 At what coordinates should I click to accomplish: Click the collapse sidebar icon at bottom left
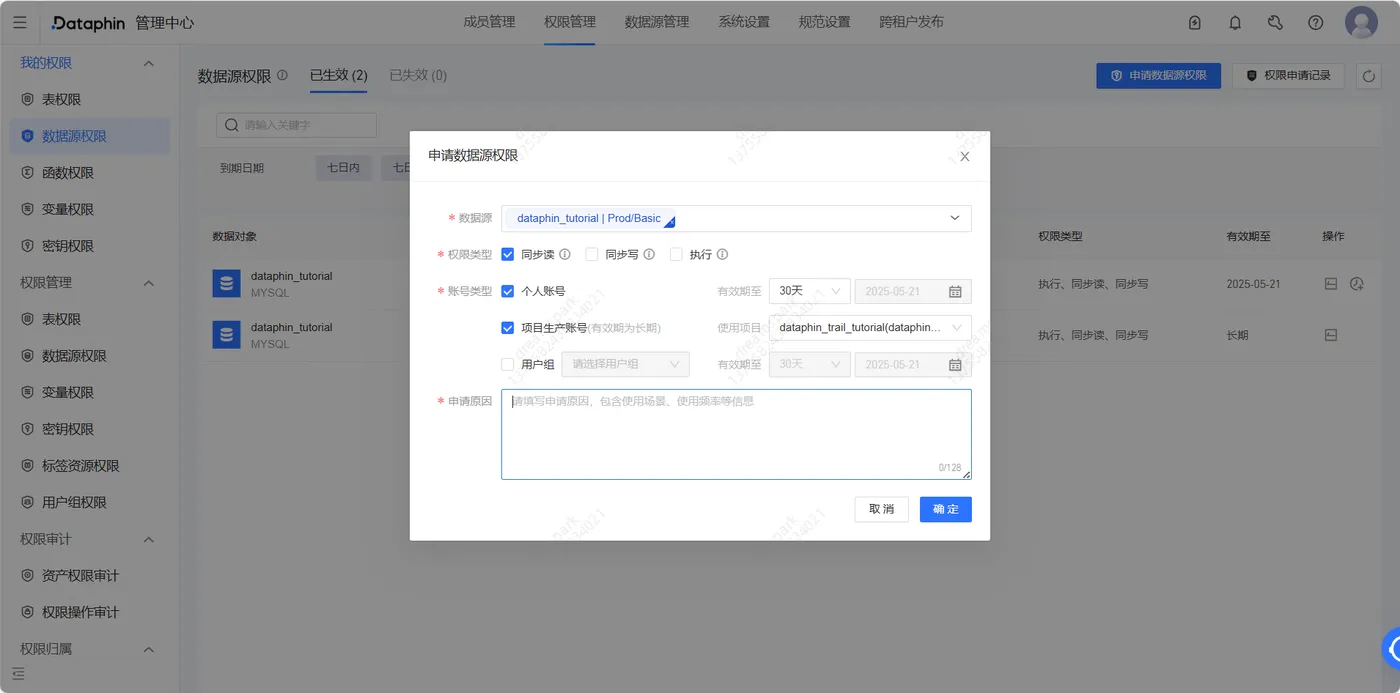pyautogui.click(x=18, y=674)
